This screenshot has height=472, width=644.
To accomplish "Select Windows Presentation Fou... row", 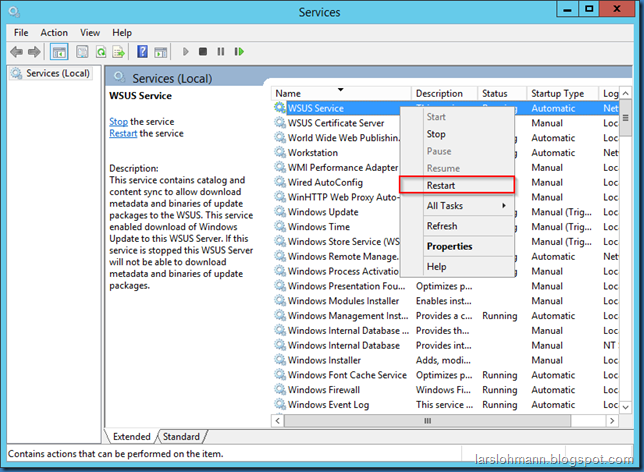I will 446,286.
